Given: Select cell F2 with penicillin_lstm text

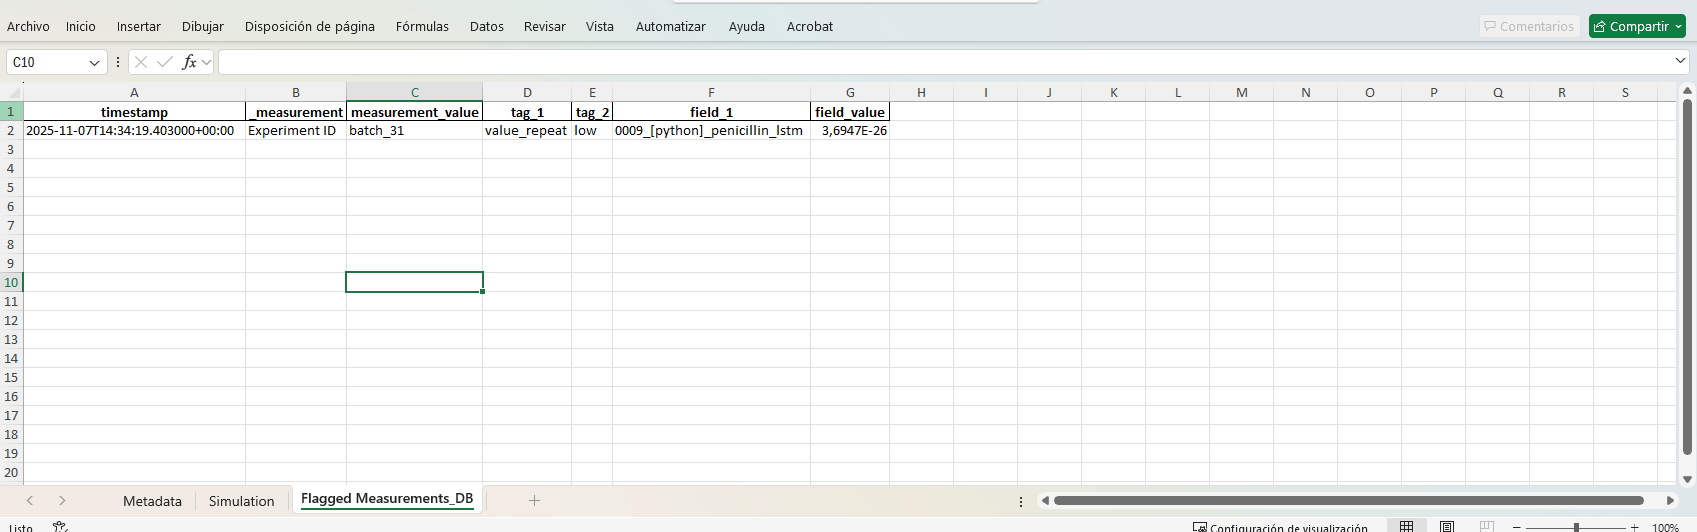Looking at the screenshot, I should (710, 131).
